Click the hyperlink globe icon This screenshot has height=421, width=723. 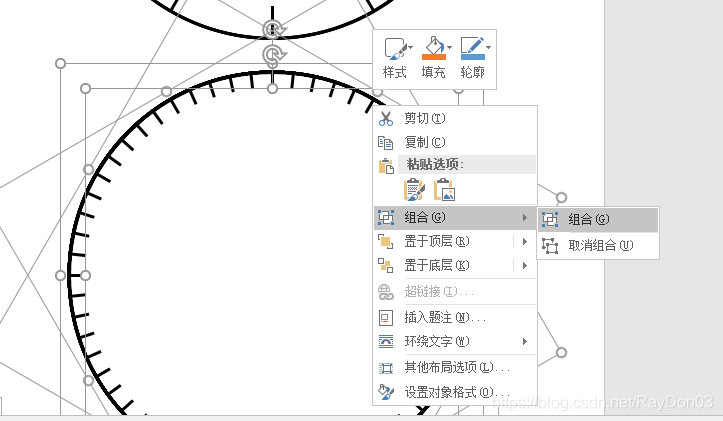(x=385, y=292)
